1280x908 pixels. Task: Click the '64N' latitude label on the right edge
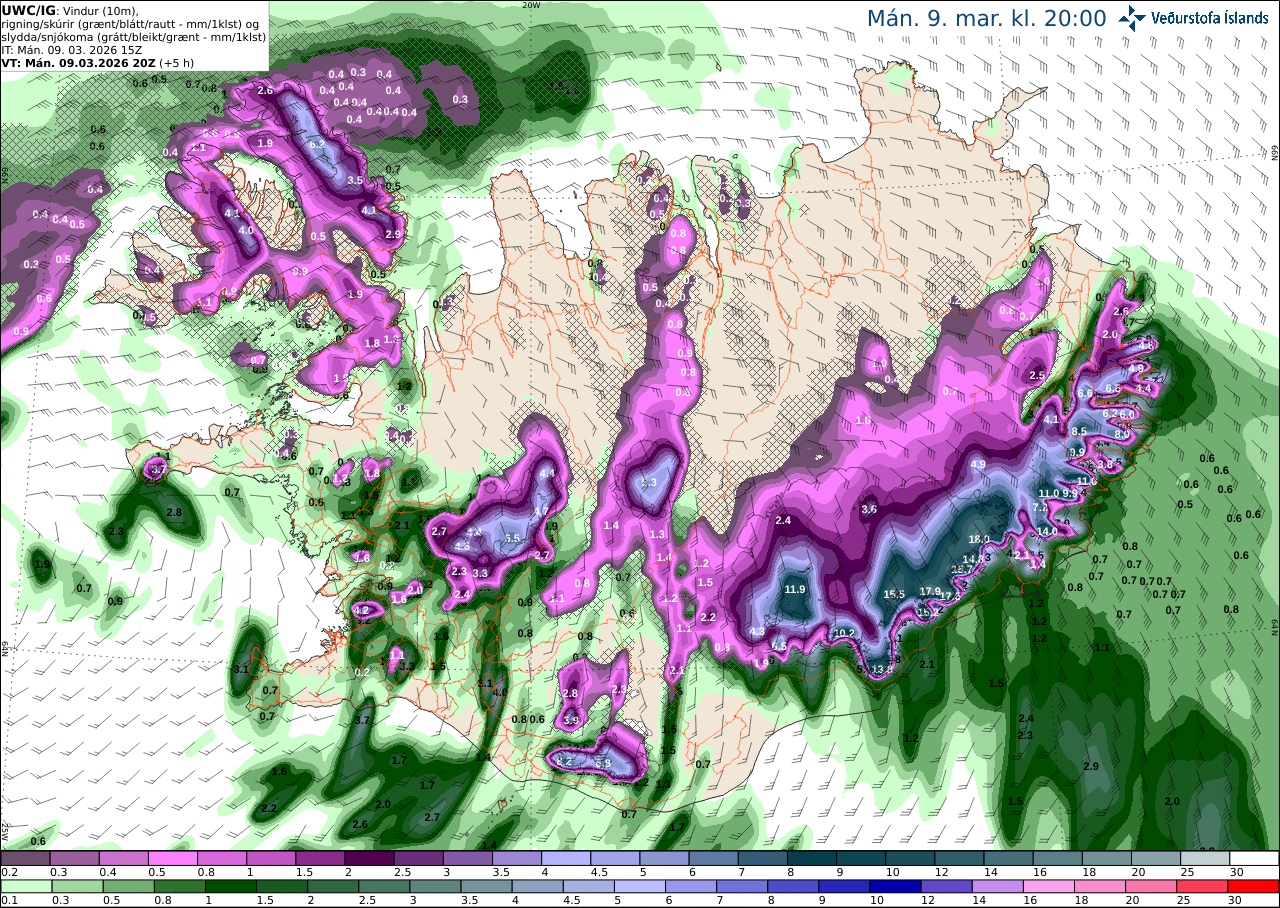click(x=1275, y=626)
